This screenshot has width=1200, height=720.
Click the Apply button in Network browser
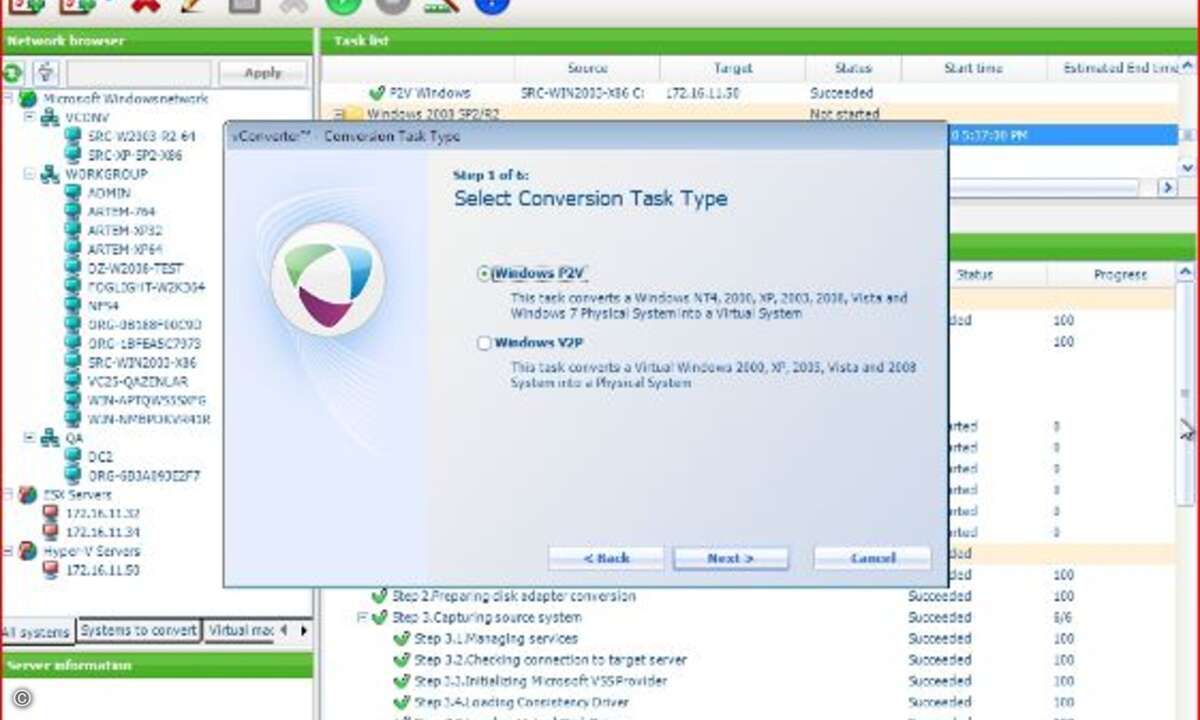pos(263,73)
